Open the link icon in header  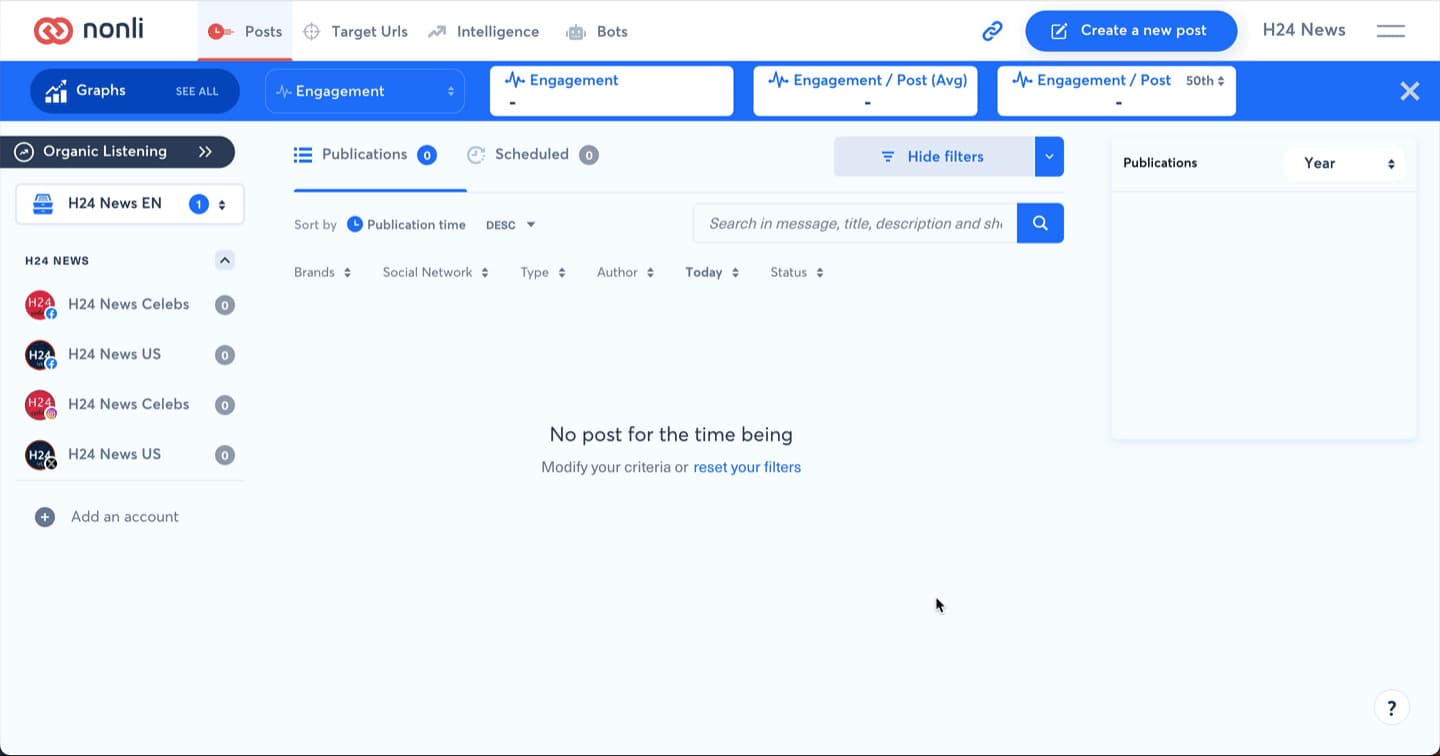[x=992, y=31]
